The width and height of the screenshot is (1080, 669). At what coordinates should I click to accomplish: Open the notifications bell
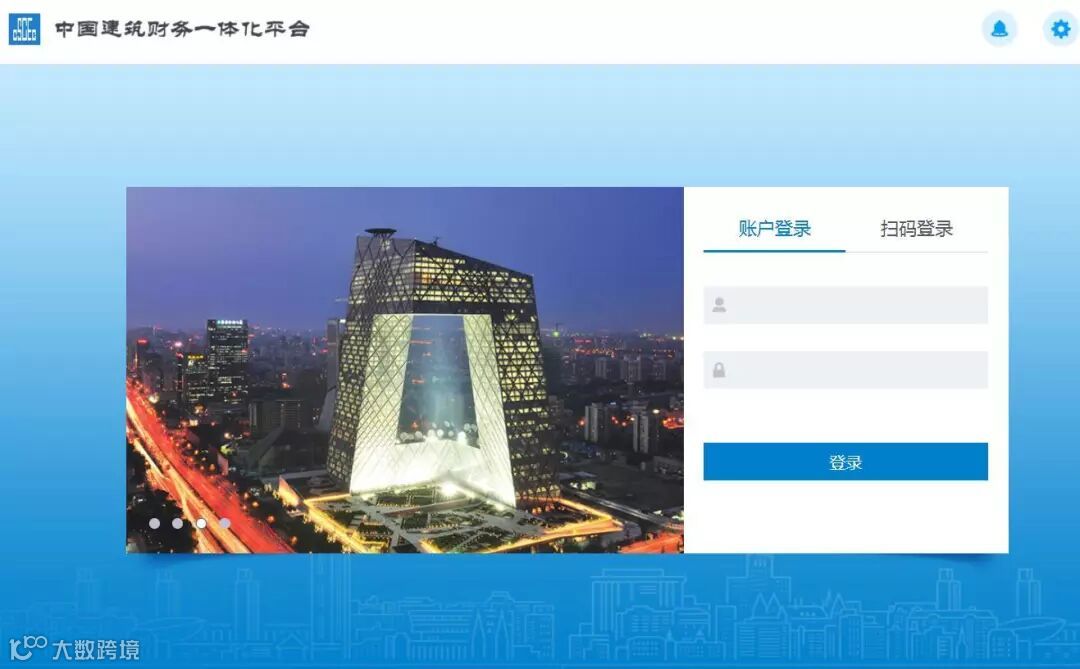click(x=999, y=29)
